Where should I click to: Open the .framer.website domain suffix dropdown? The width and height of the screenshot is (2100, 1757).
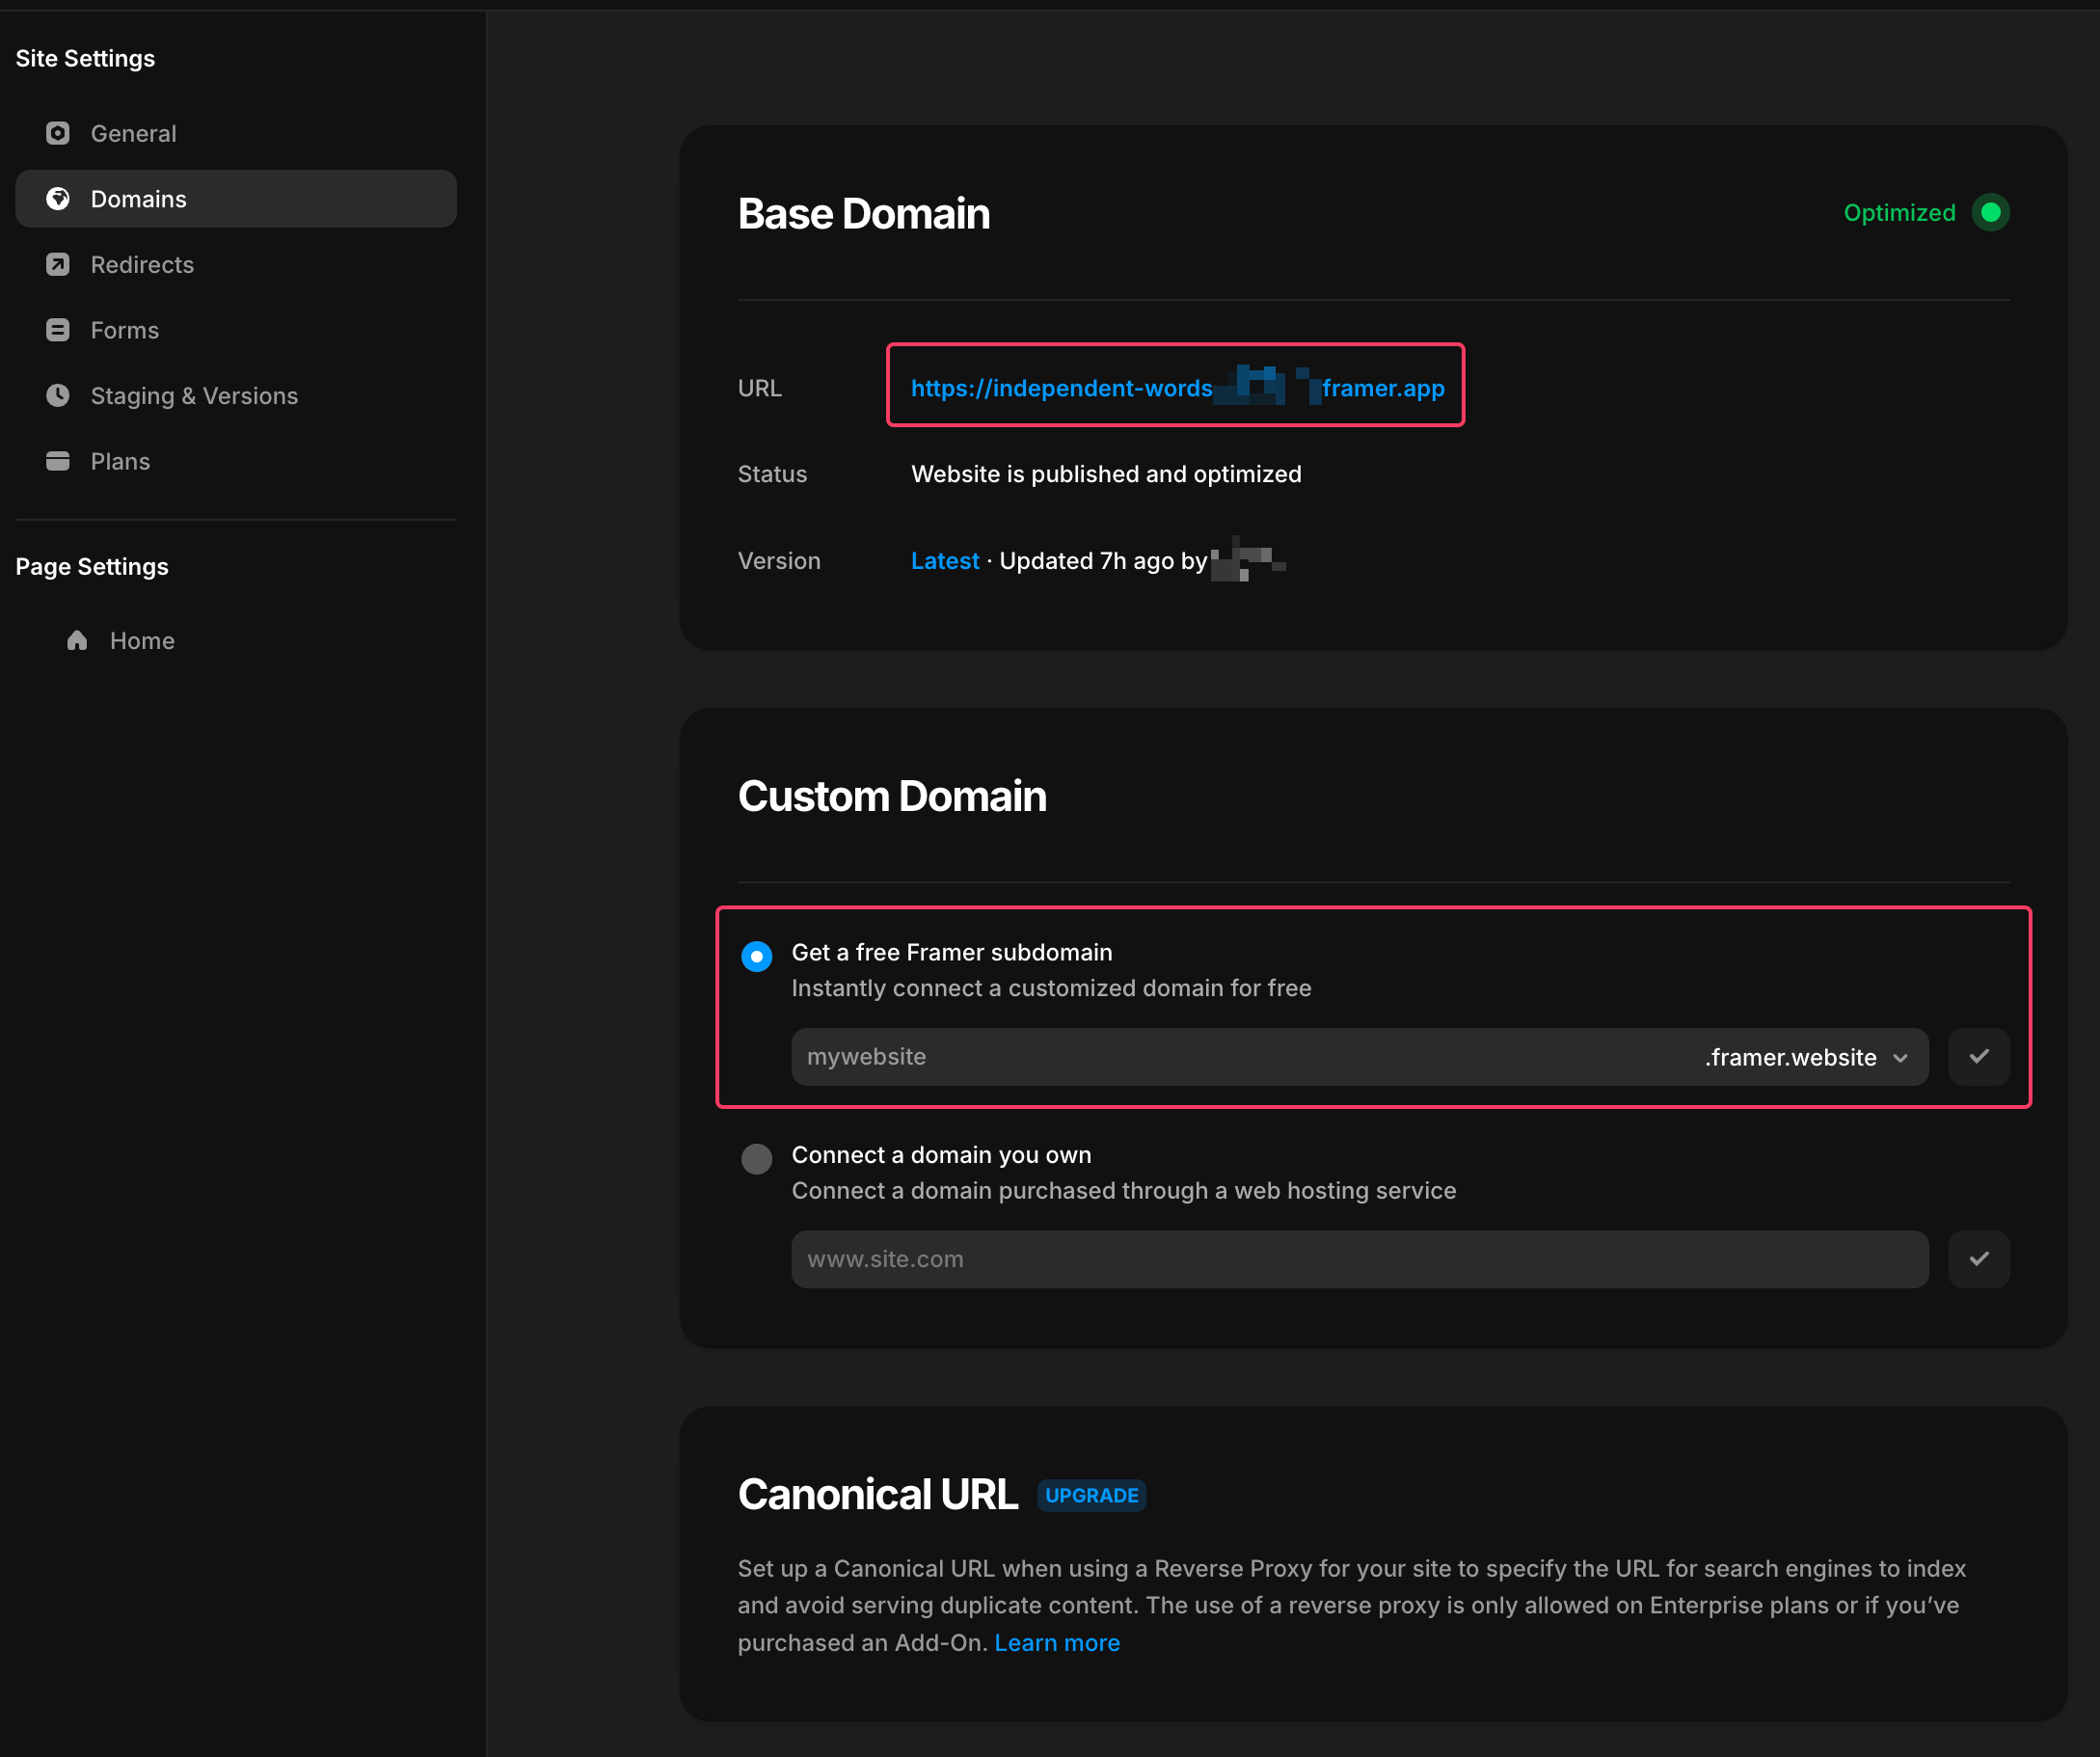pyautogui.click(x=1806, y=1057)
